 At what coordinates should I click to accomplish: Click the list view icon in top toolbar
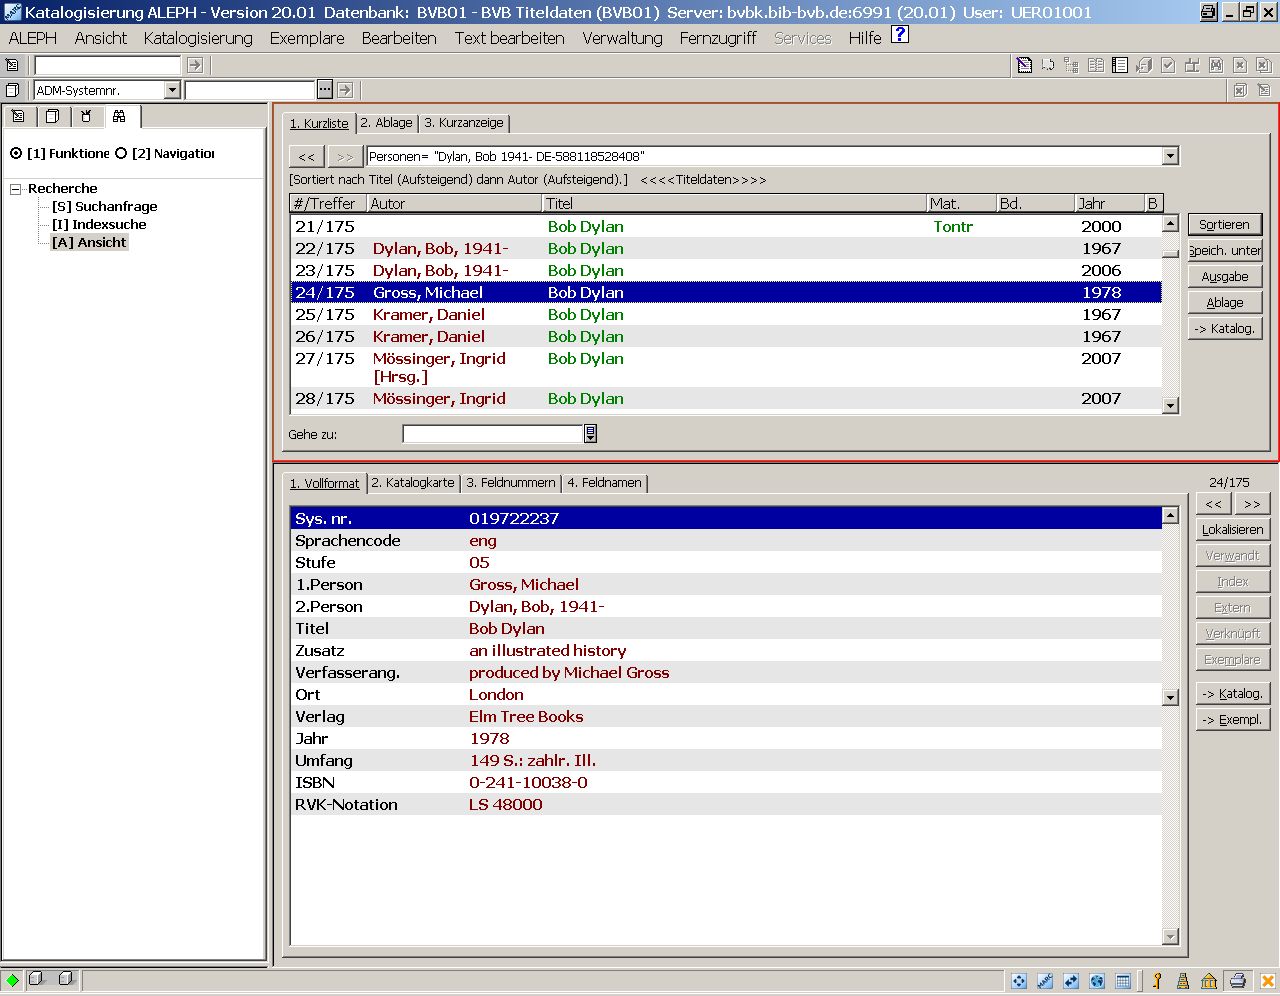coord(1120,65)
